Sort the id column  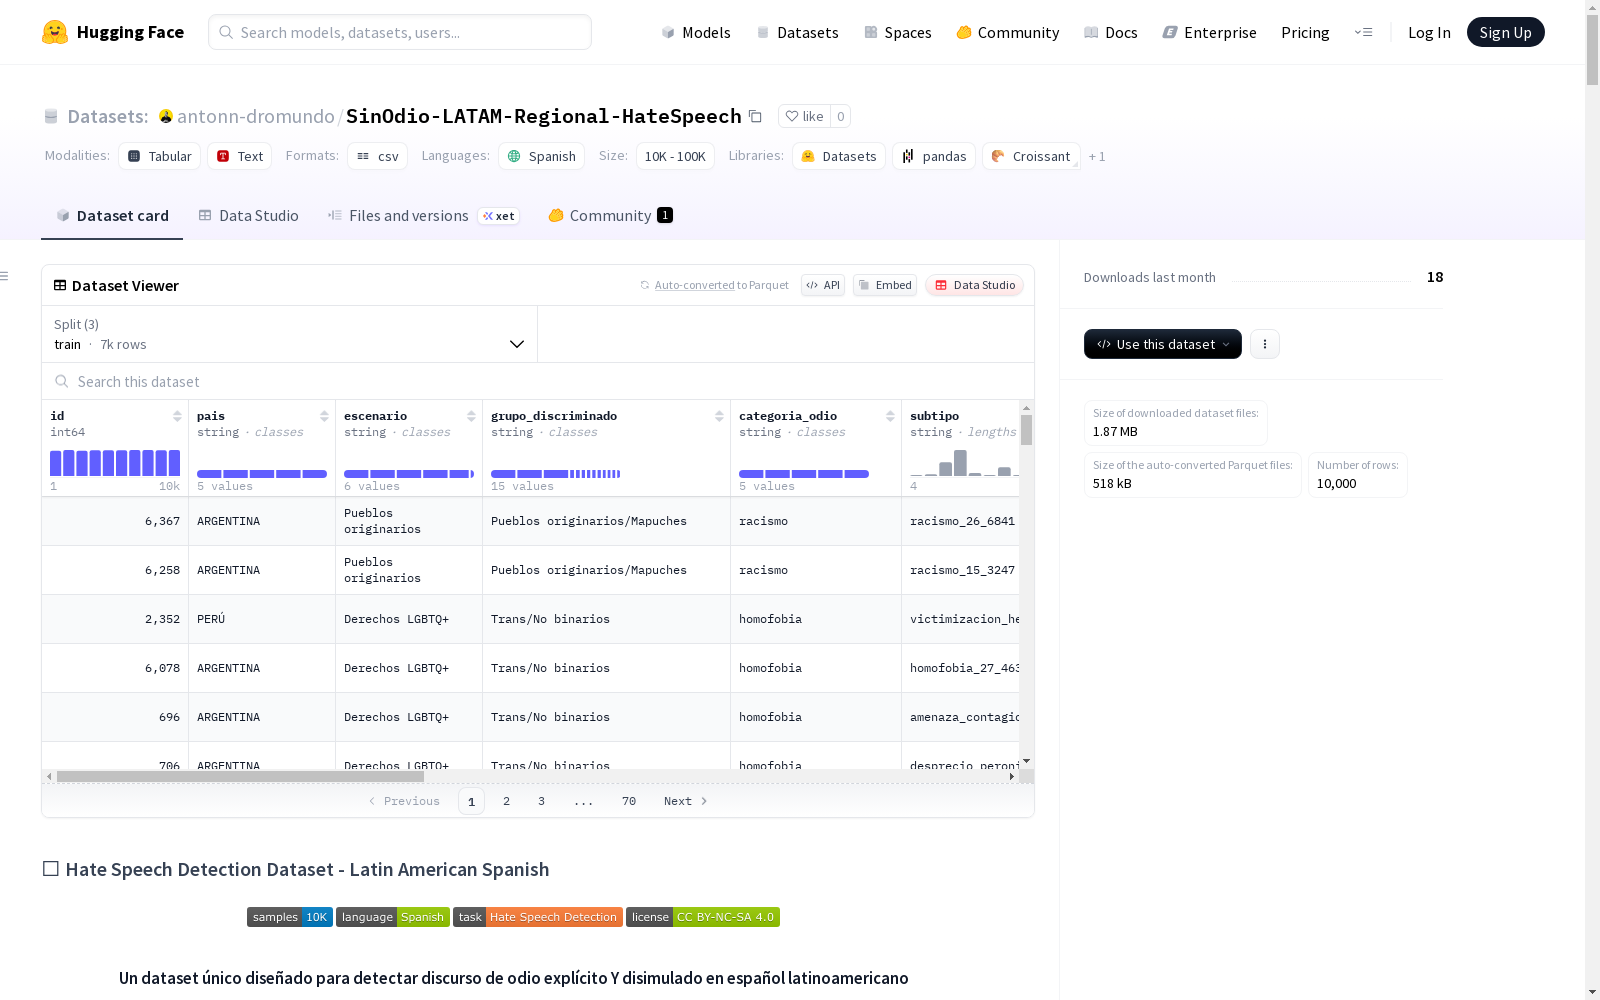pyautogui.click(x=177, y=416)
